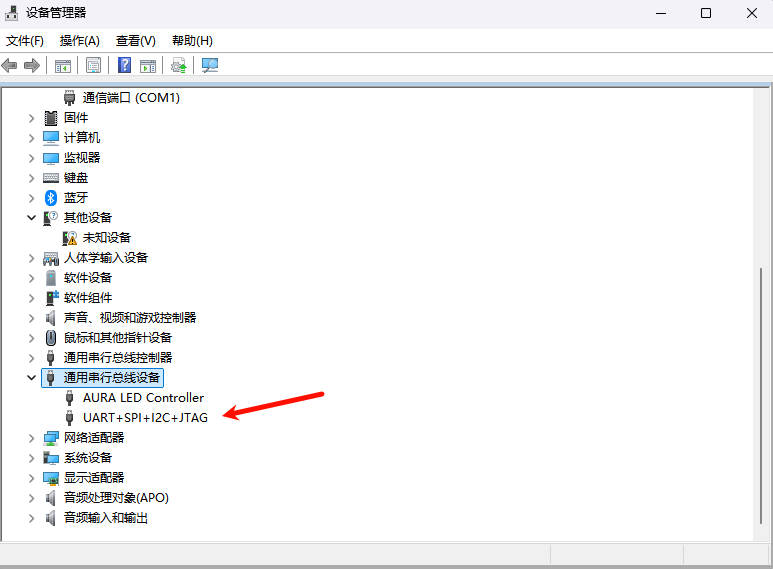Click the mouse icon beside 鼠标和其他指针设备
The height and width of the screenshot is (569, 773).
[51, 338]
